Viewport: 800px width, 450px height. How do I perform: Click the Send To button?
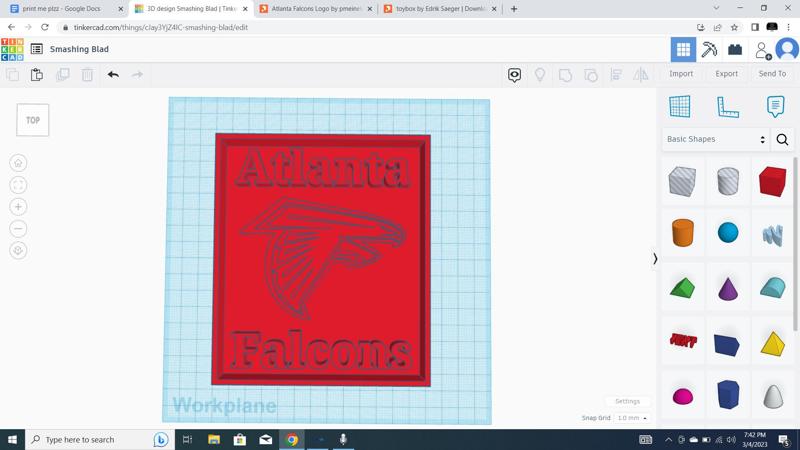pos(772,74)
